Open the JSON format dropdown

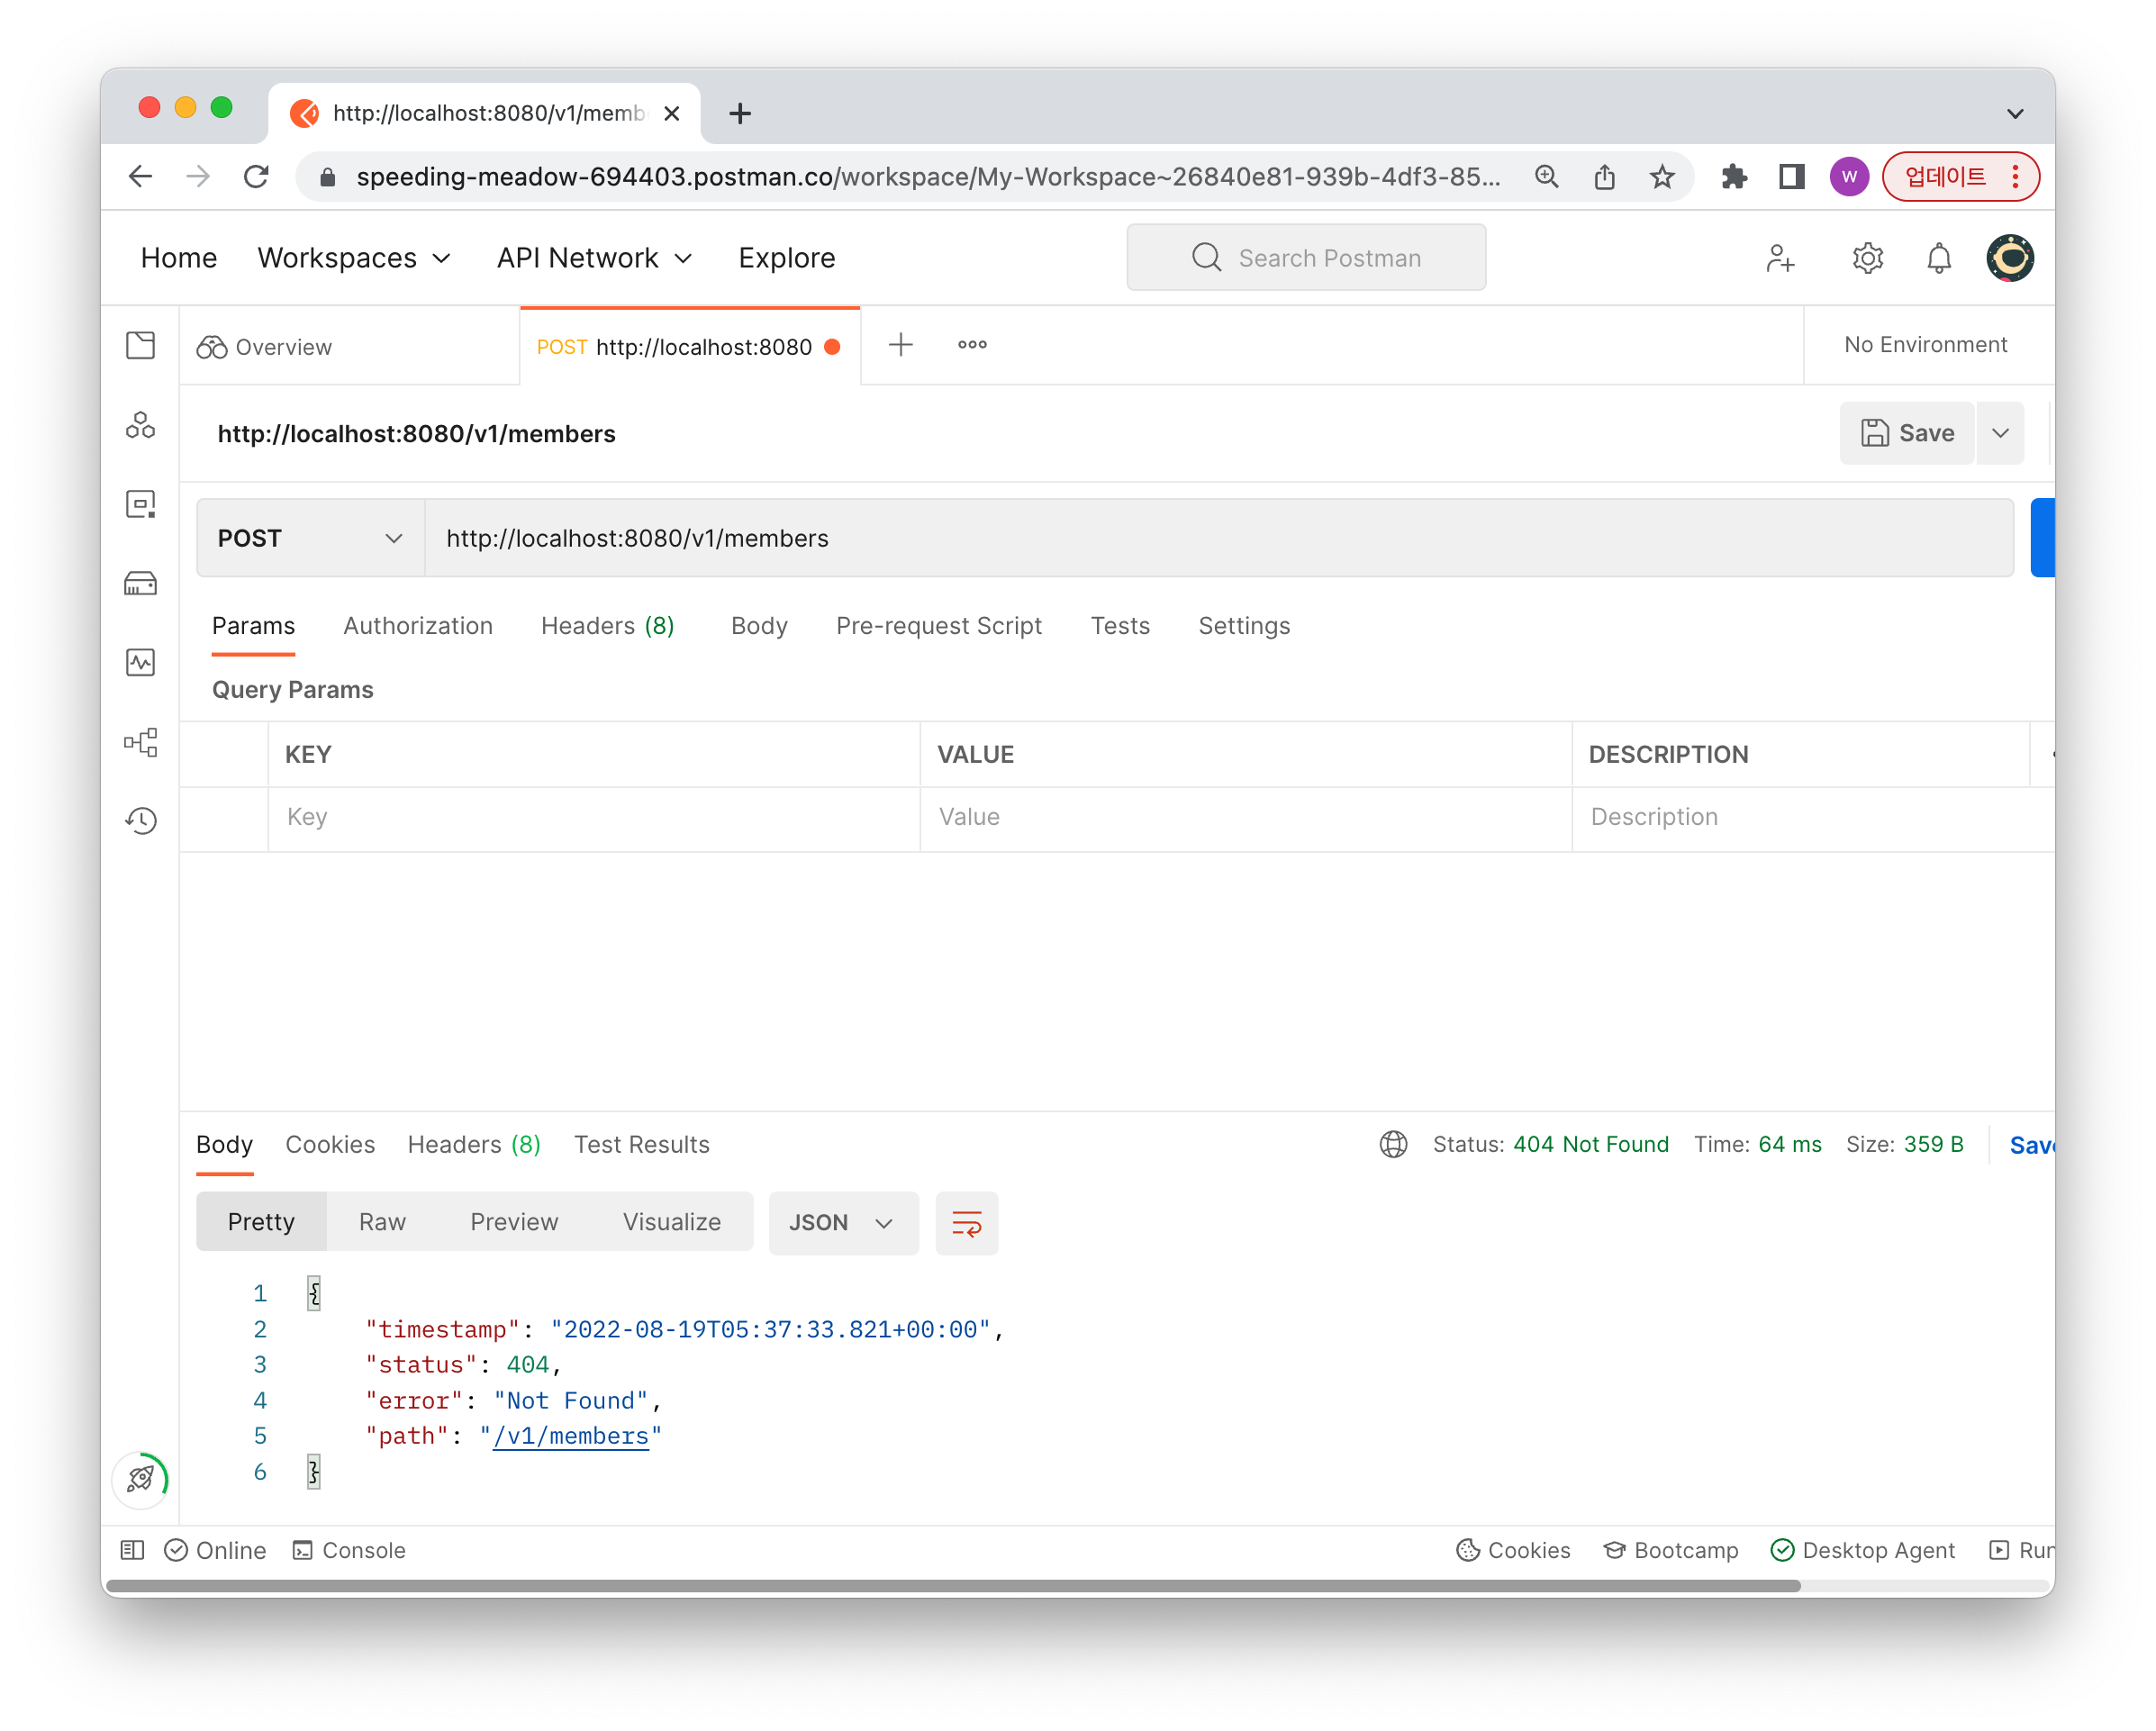pyautogui.click(x=842, y=1222)
